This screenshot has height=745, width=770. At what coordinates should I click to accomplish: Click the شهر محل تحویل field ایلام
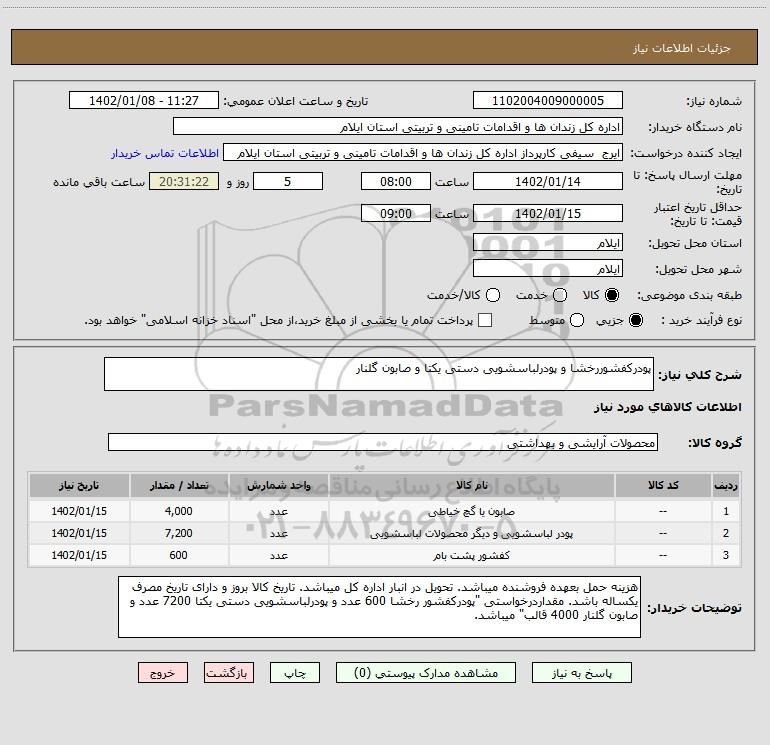548,269
